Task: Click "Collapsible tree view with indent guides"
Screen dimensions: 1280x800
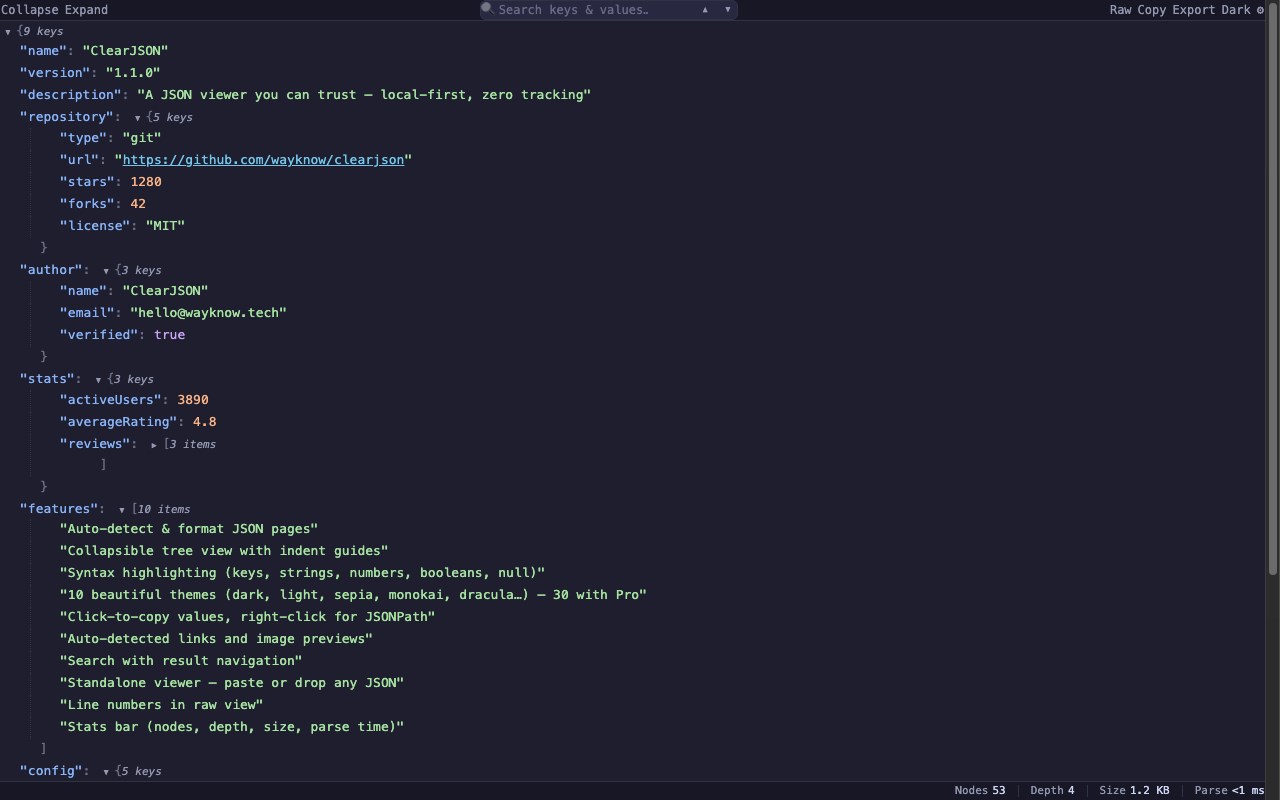Action: point(224,551)
